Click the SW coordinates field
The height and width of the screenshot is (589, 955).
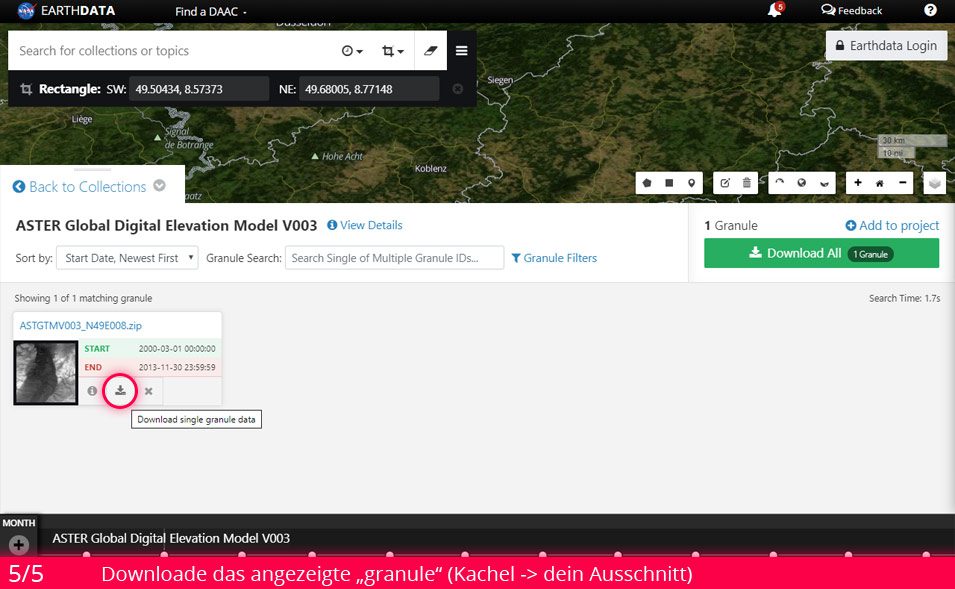199,89
